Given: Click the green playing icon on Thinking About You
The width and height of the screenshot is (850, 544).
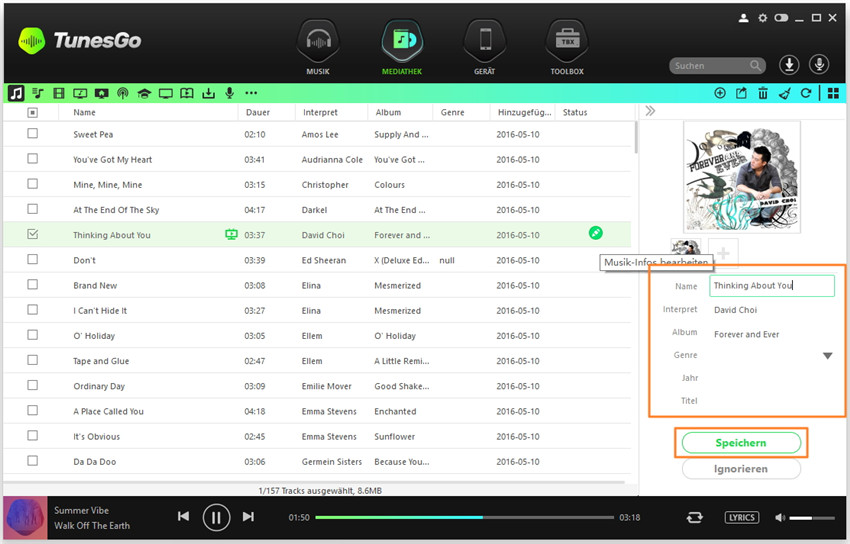Looking at the screenshot, I should (x=231, y=235).
